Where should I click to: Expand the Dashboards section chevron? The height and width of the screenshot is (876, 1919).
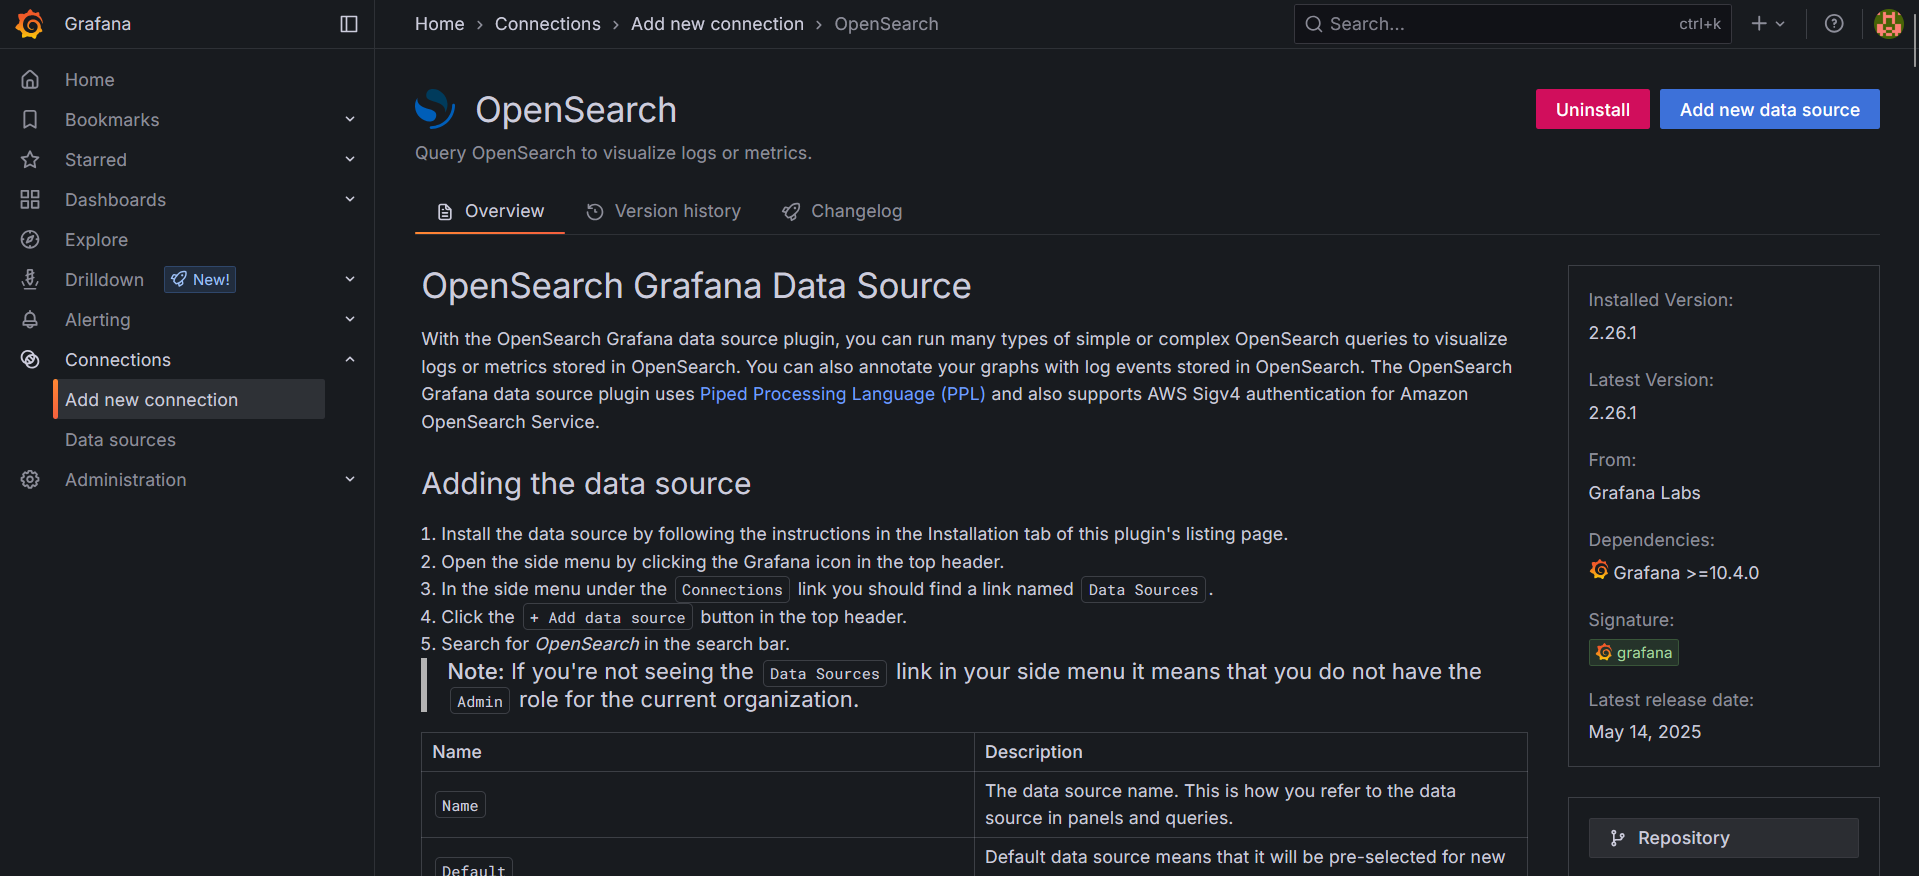[350, 199]
